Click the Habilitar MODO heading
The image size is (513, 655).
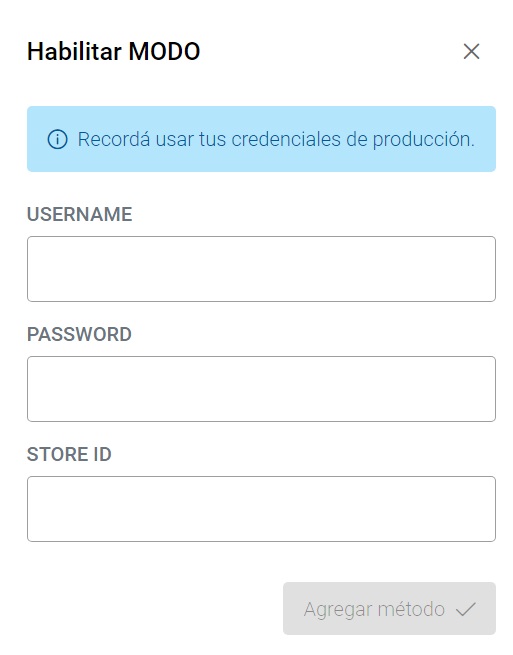pyautogui.click(x=114, y=51)
